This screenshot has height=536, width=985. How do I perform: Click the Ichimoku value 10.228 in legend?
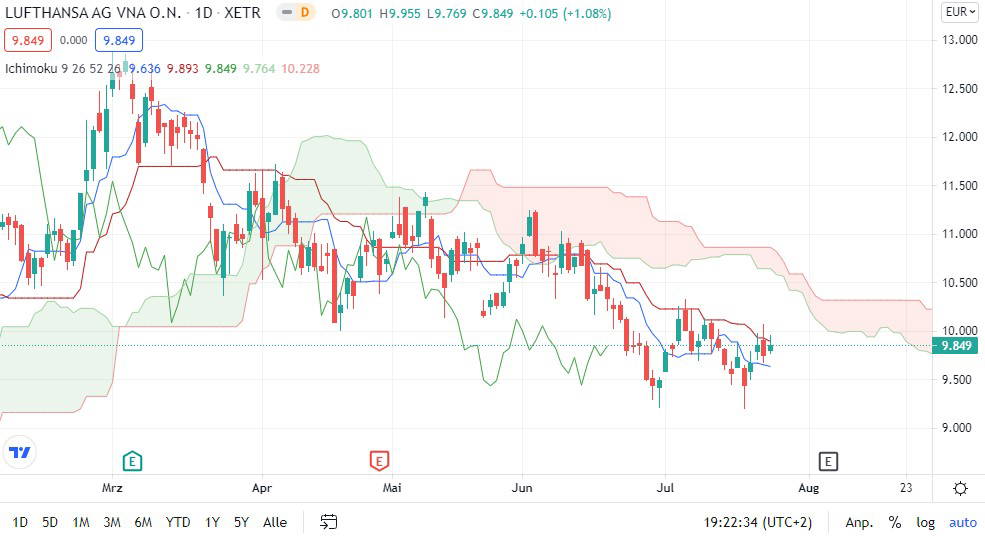point(300,68)
